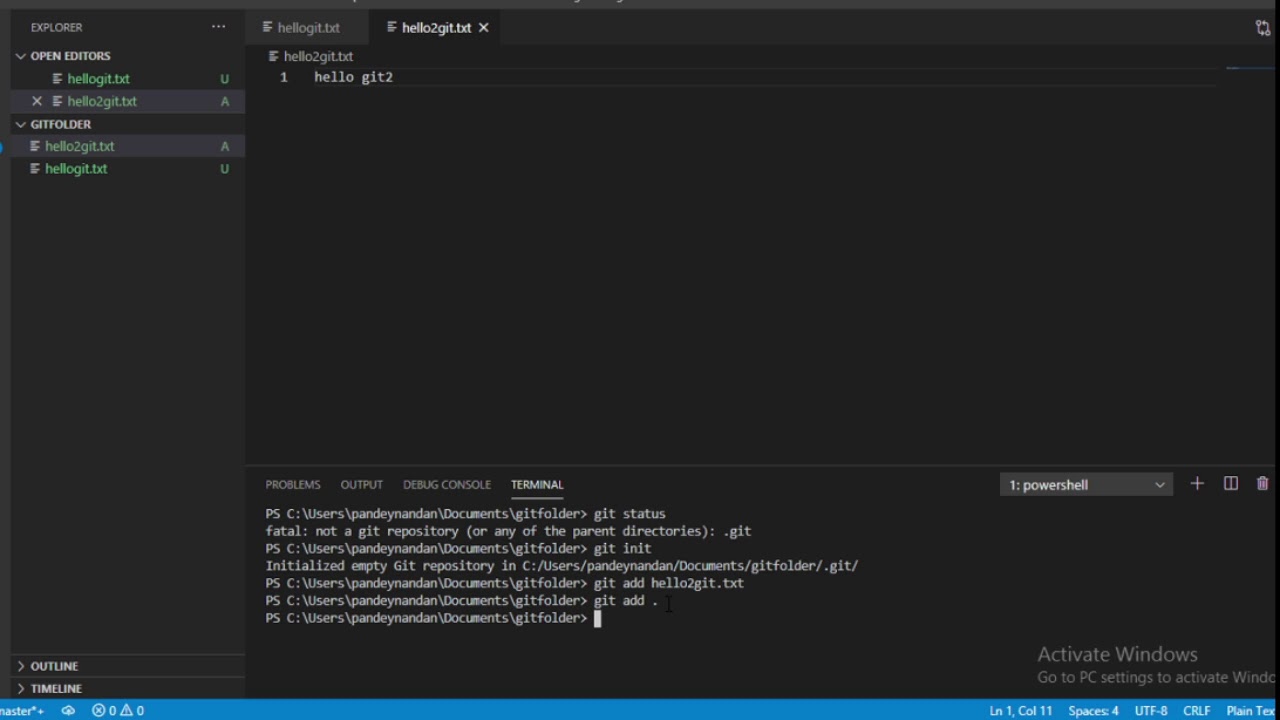Click the 'A' badge on hello2git.txt in Open Editors
The height and width of the screenshot is (720, 1280).
pos(224,101)
